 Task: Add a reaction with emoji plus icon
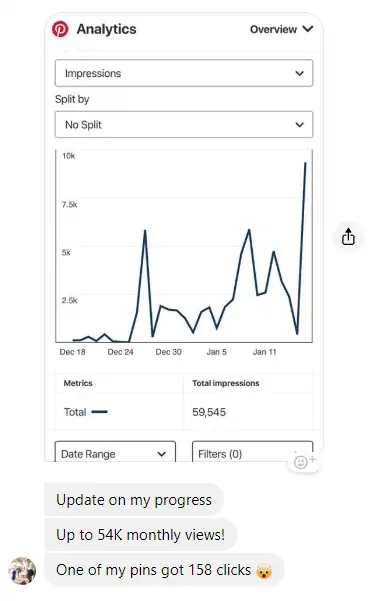coord(304,461)
